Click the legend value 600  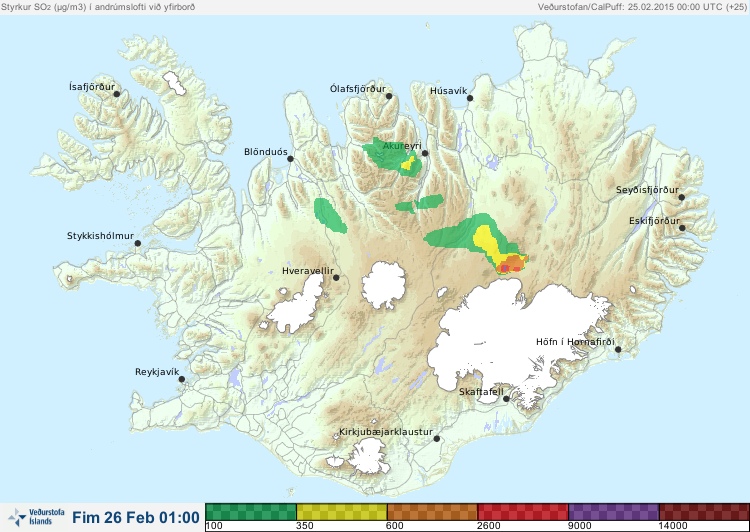pos(395,526)
